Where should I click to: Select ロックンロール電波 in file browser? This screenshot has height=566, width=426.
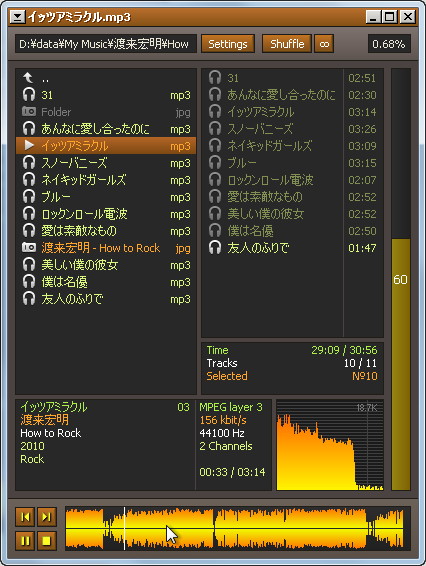tap(106, 214)
